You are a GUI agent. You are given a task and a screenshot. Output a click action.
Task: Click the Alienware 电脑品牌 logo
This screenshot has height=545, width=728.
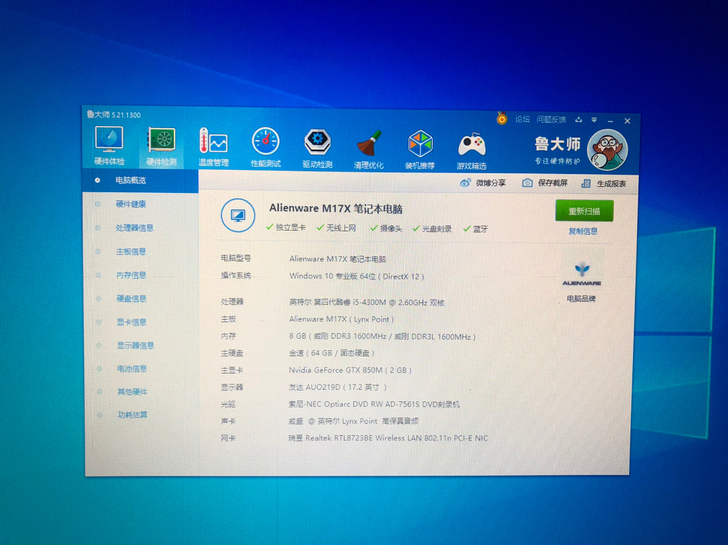point(582,273)
